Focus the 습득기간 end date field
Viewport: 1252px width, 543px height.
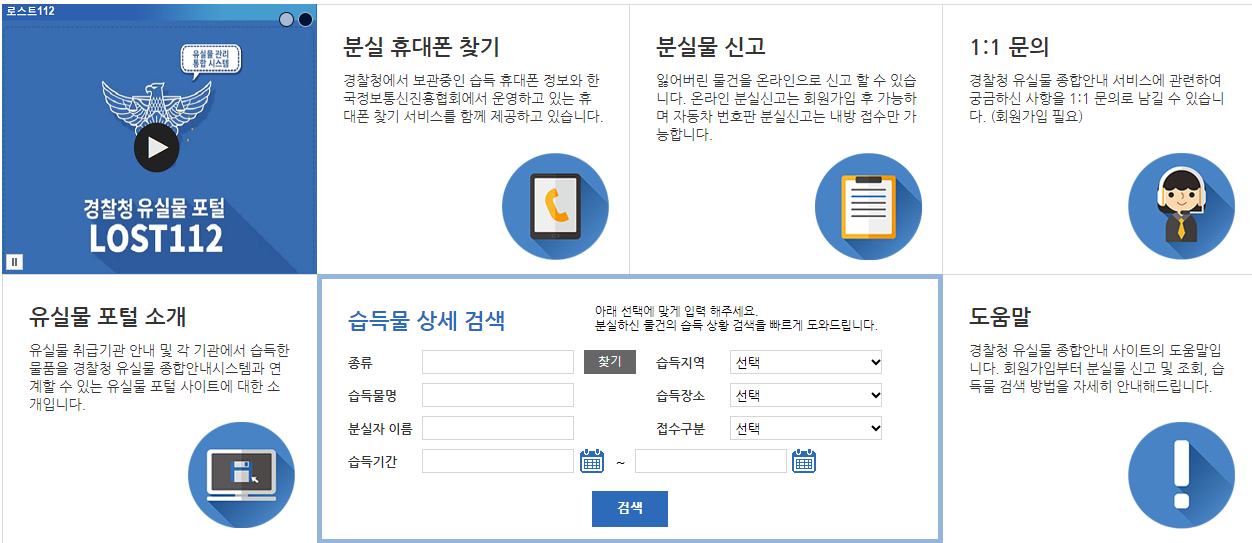point(711,461)
